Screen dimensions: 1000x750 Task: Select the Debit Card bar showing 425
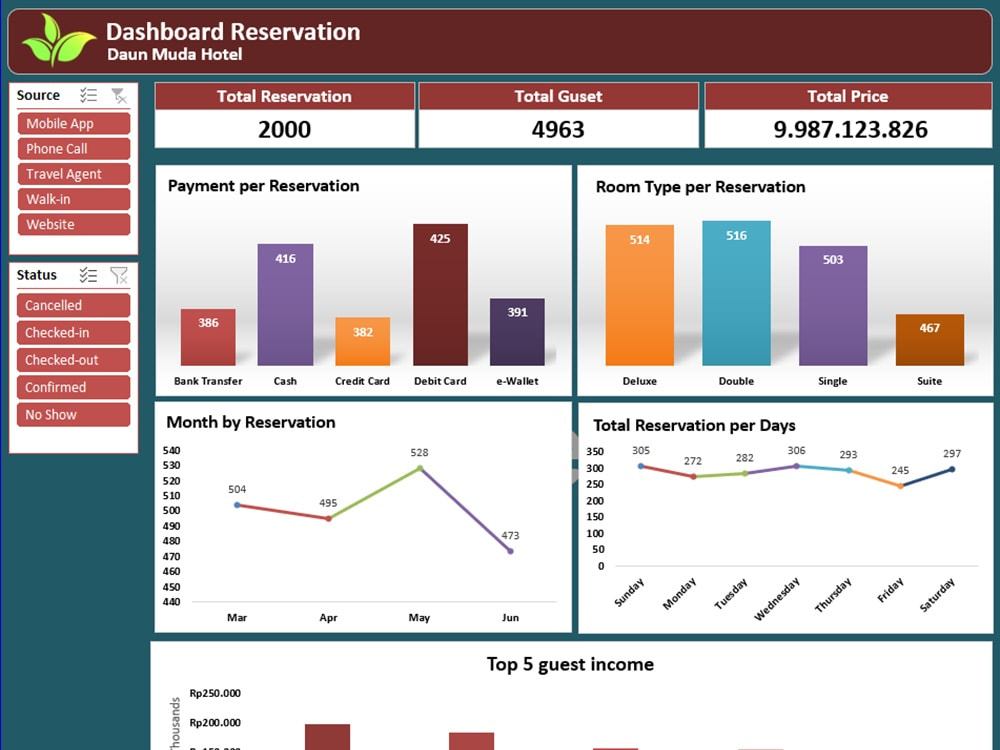click(440, 295)
